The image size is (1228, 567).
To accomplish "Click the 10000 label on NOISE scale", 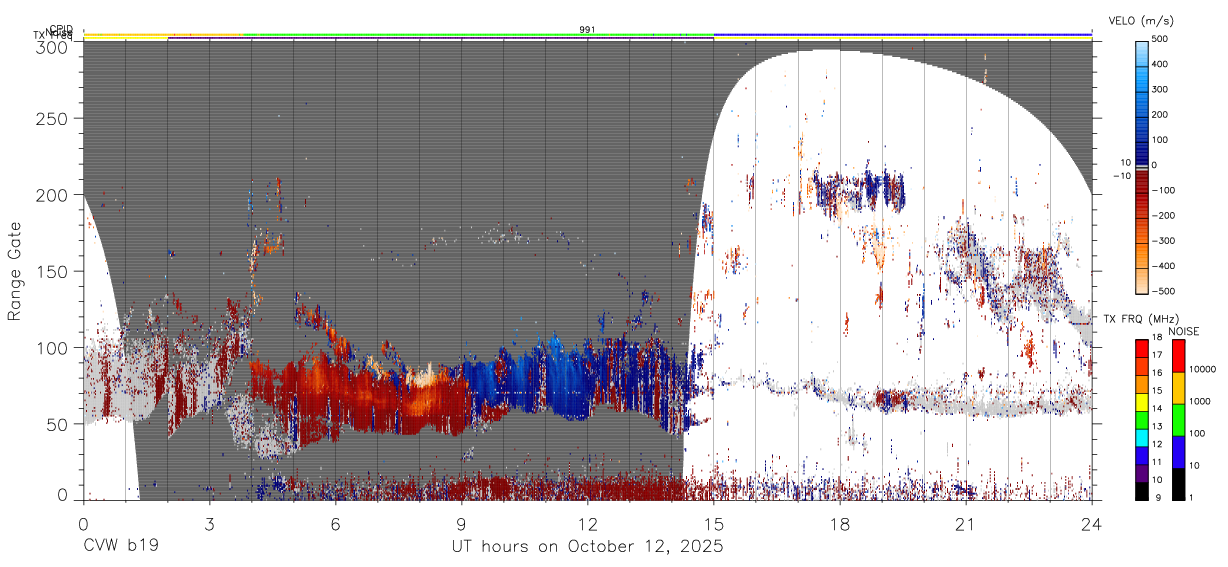I will 1205,371.
